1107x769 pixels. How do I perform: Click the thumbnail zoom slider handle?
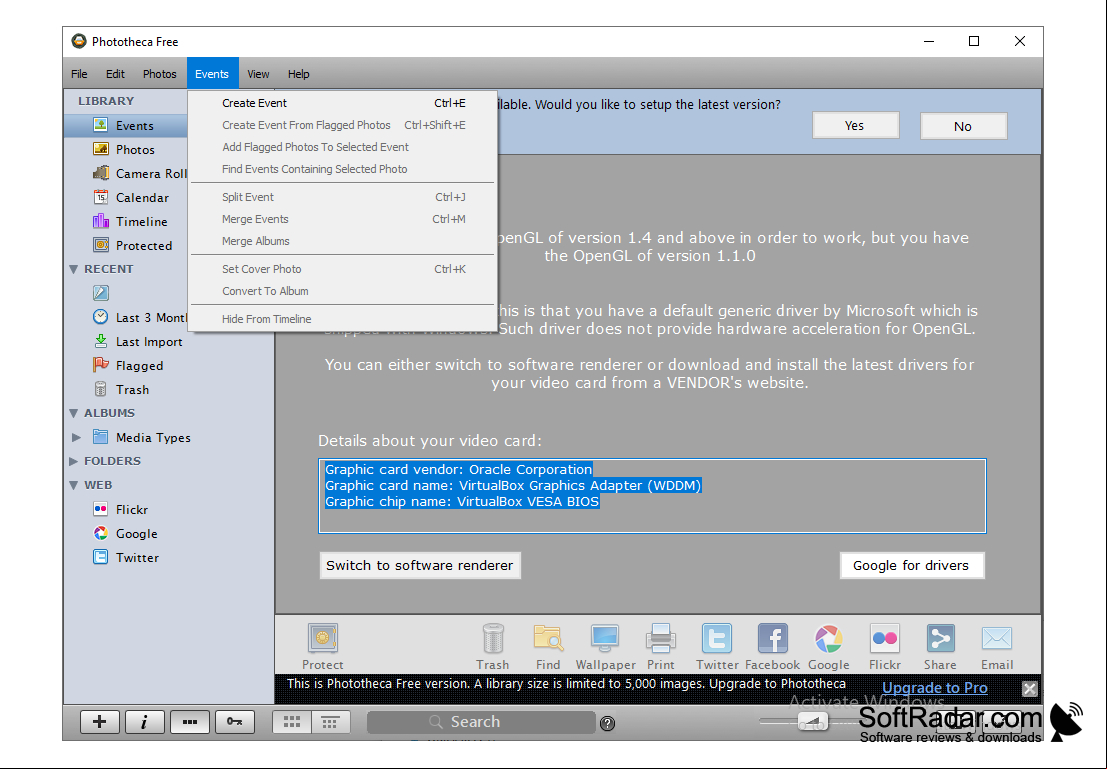coord(813,722)
